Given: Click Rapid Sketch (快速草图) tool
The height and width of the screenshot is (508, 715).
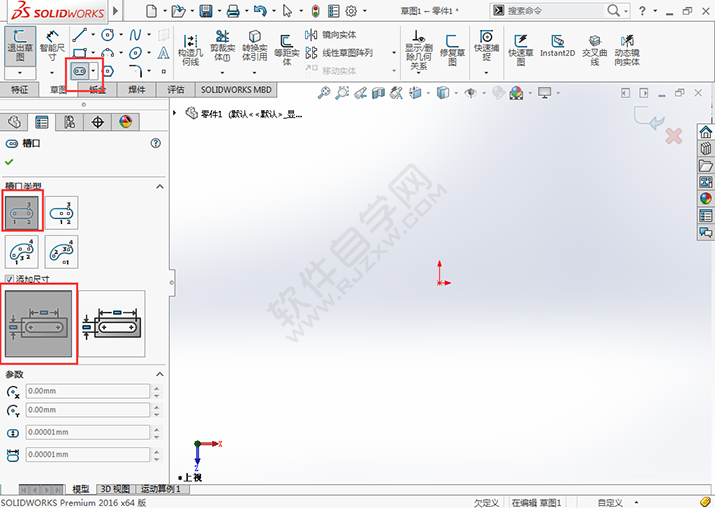Looking at the screenshot, I should [x=521, y=50].
